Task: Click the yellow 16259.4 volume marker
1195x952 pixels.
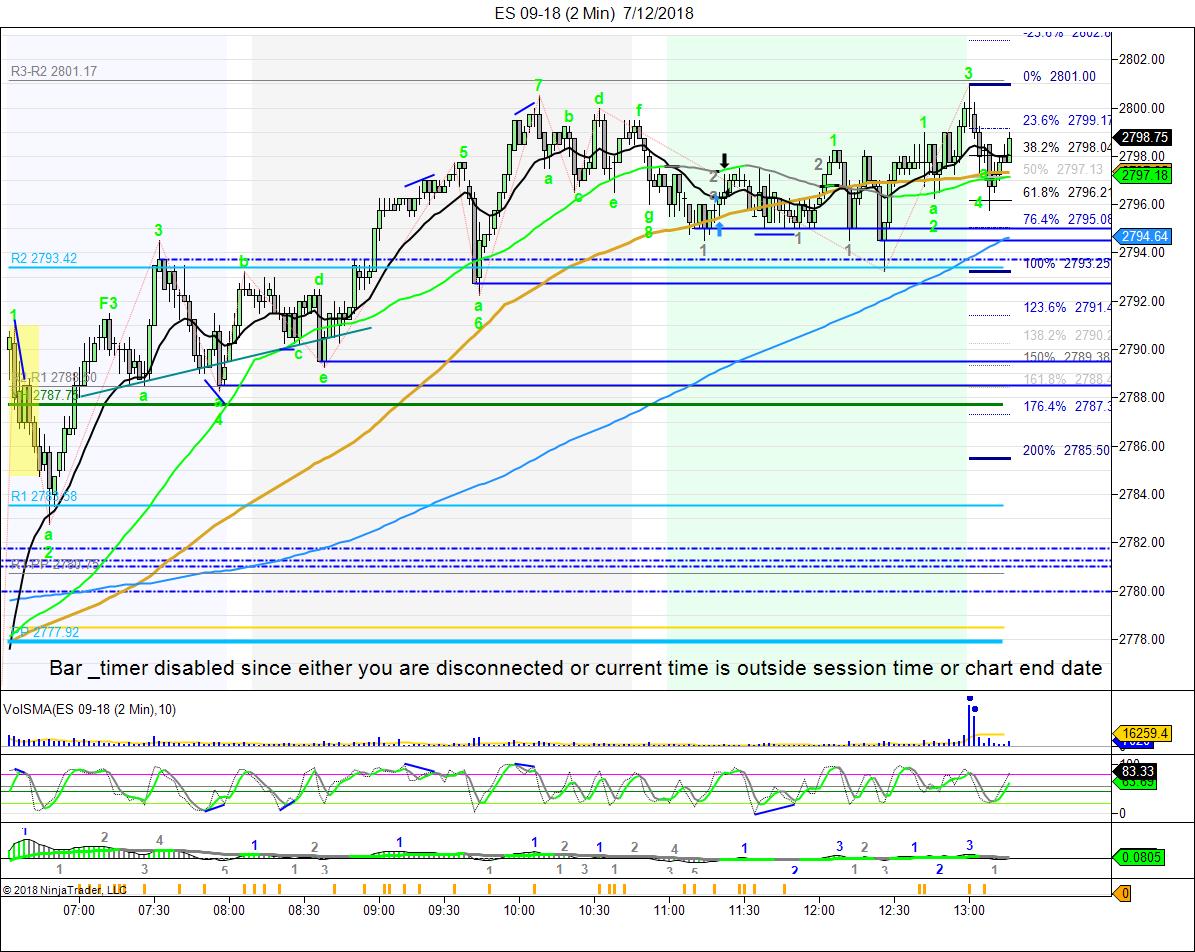Action: (x=1142, y=733)
